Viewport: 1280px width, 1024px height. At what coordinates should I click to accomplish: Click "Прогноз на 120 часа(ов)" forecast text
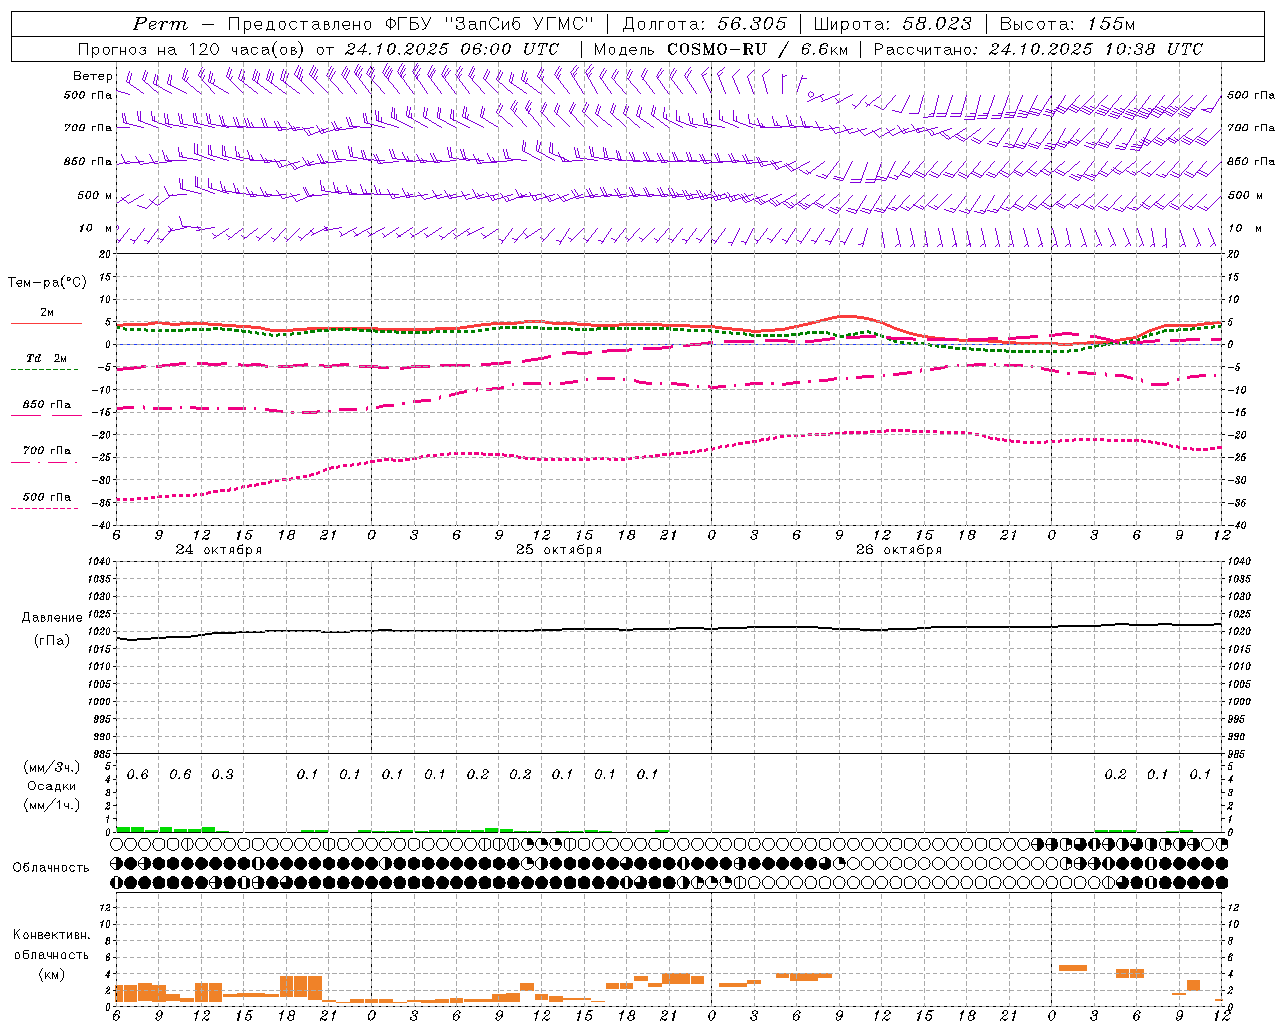point(193,49)
